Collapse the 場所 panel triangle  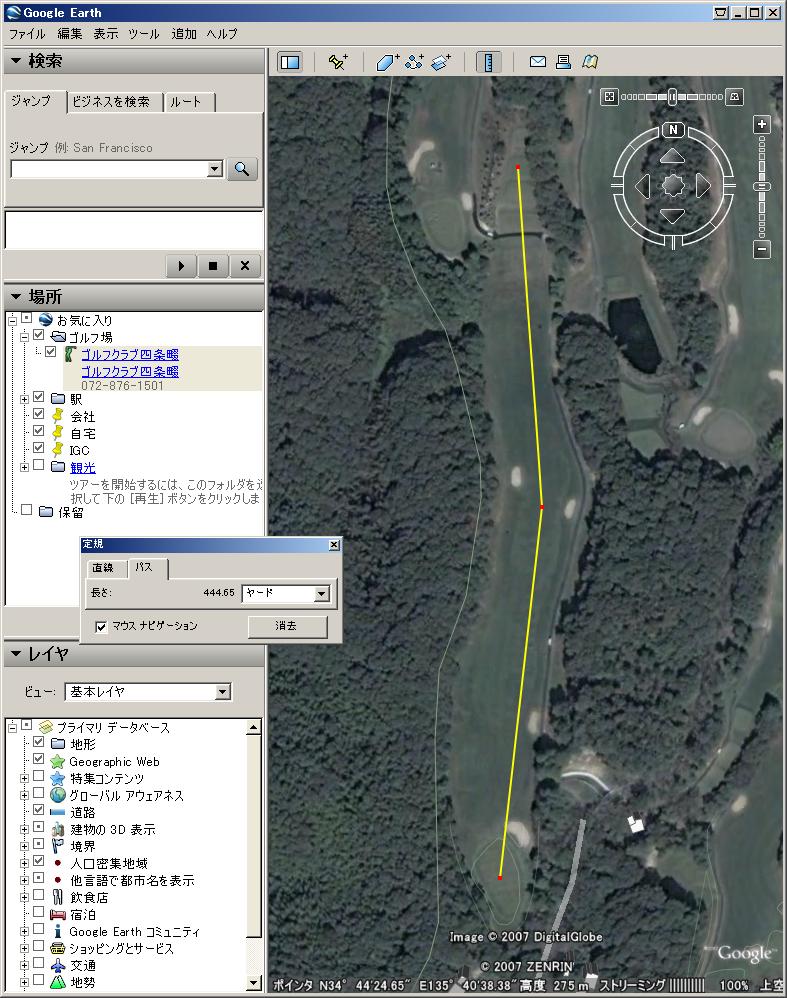coord(16,297)
